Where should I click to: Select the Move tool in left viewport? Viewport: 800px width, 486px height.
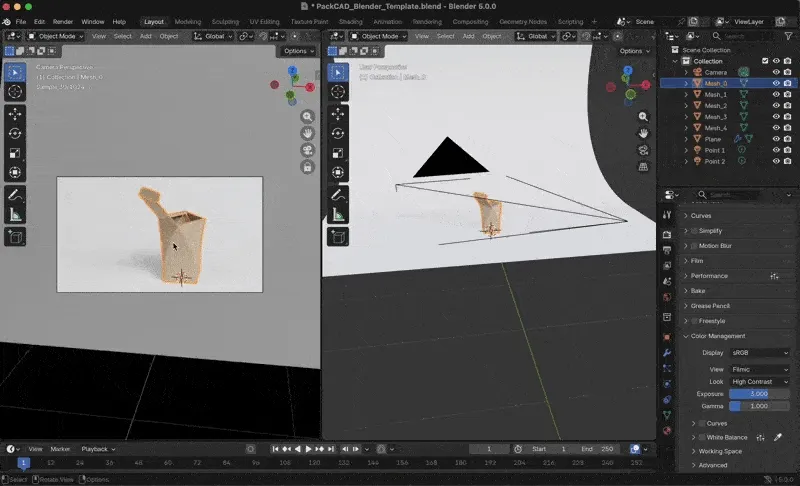point(15,114)
